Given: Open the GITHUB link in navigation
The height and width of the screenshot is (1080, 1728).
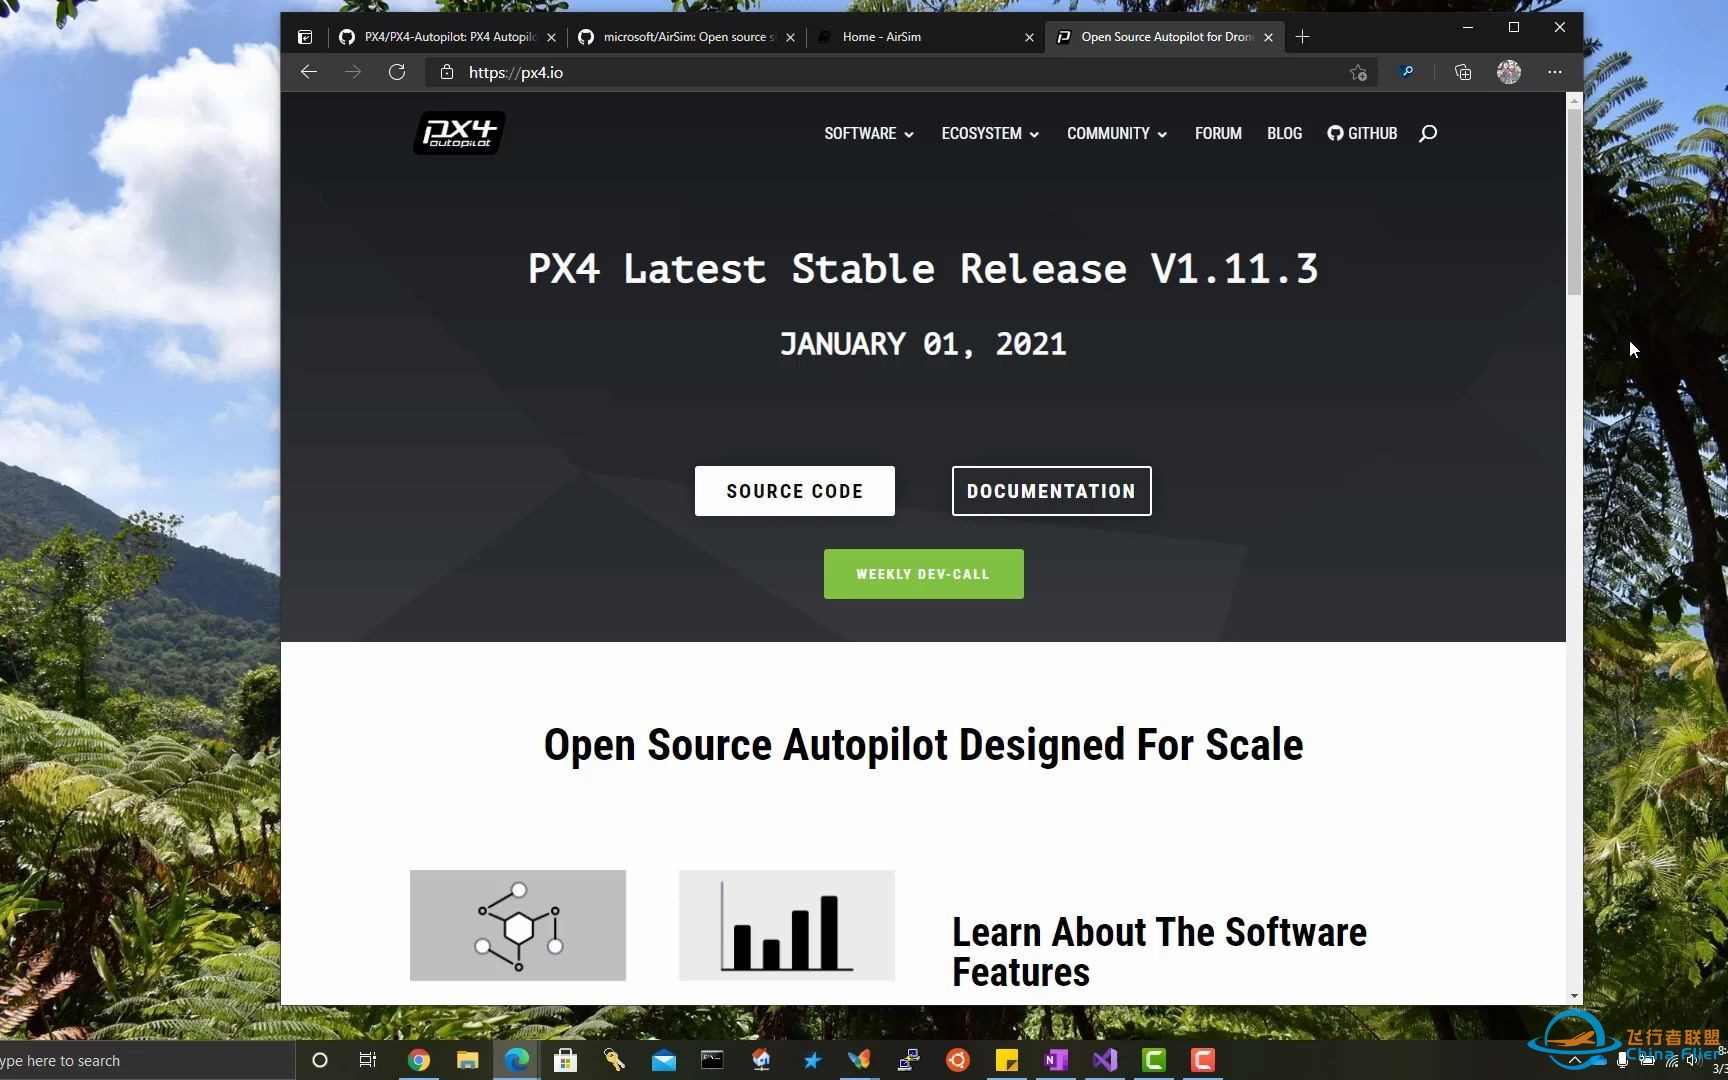Looking at the screenshot, I should click(x=1362, y=133).
